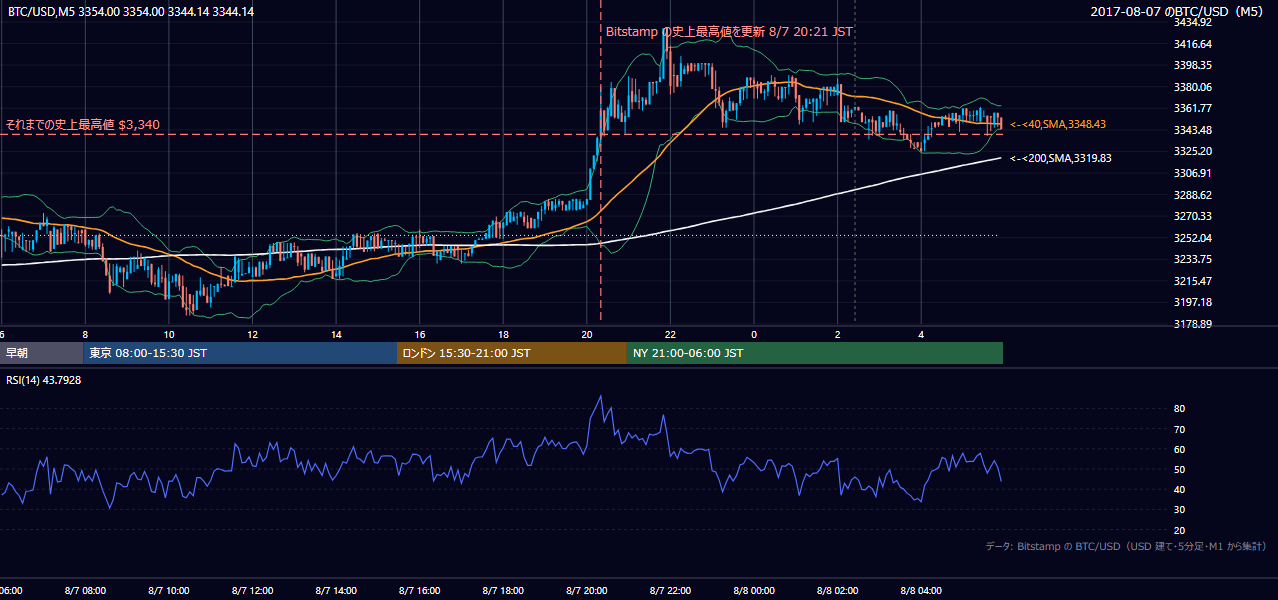Select the chart title 2017-08-07 のBTC/USD (M5)
Image resolution: width=1278 pixels, height=600 pixels.
pos(1179,12)
